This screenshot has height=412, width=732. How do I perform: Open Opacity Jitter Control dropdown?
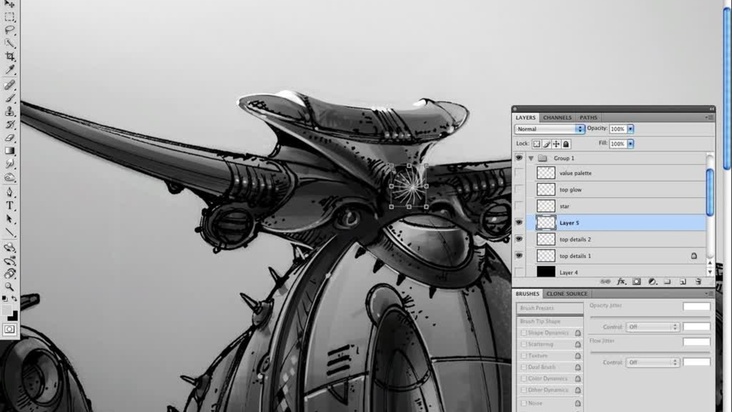[x=652, y=327]
